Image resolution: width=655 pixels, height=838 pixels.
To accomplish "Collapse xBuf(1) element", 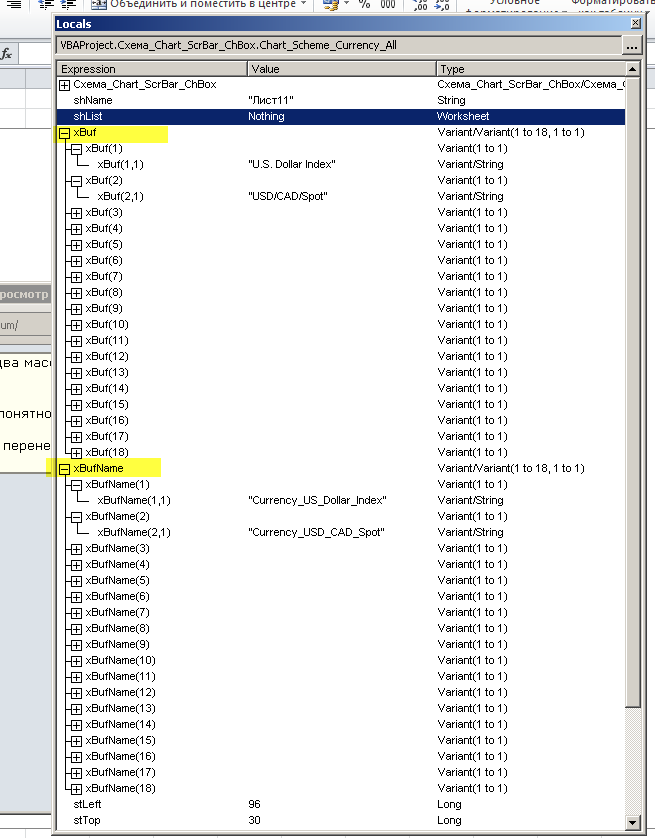I will (x=77, y=149).
